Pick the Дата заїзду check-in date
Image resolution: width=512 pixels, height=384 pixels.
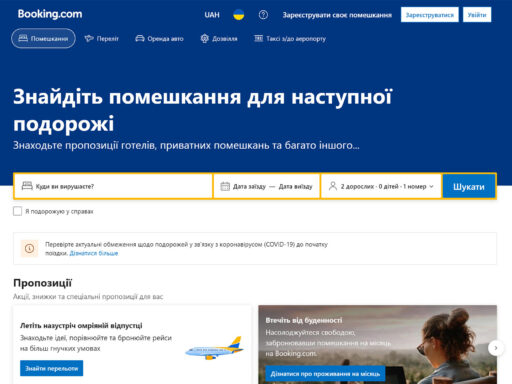[249, 187]
